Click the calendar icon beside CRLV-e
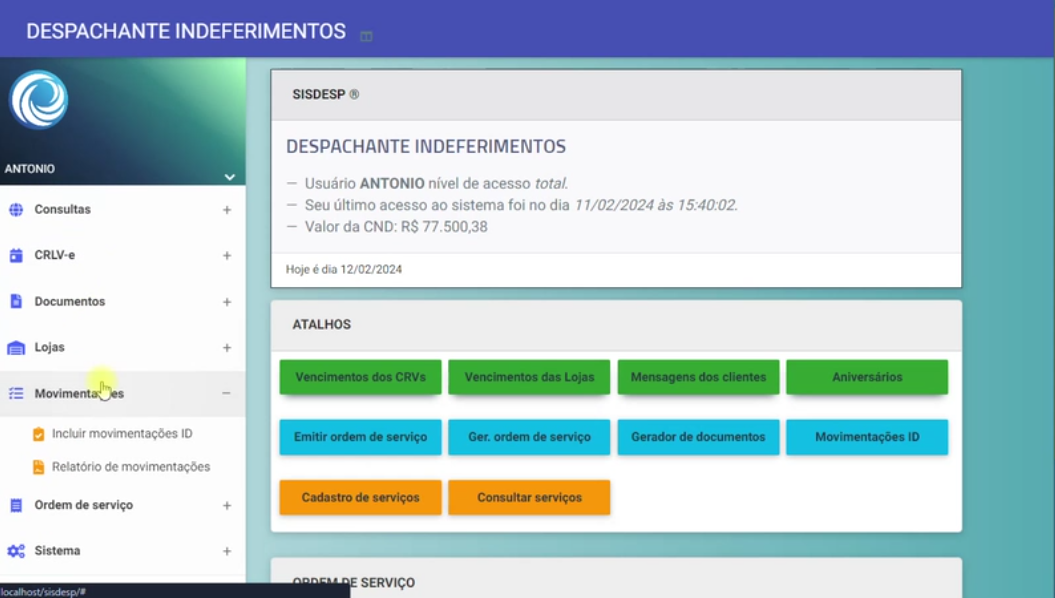 click(x=16, y=256)
